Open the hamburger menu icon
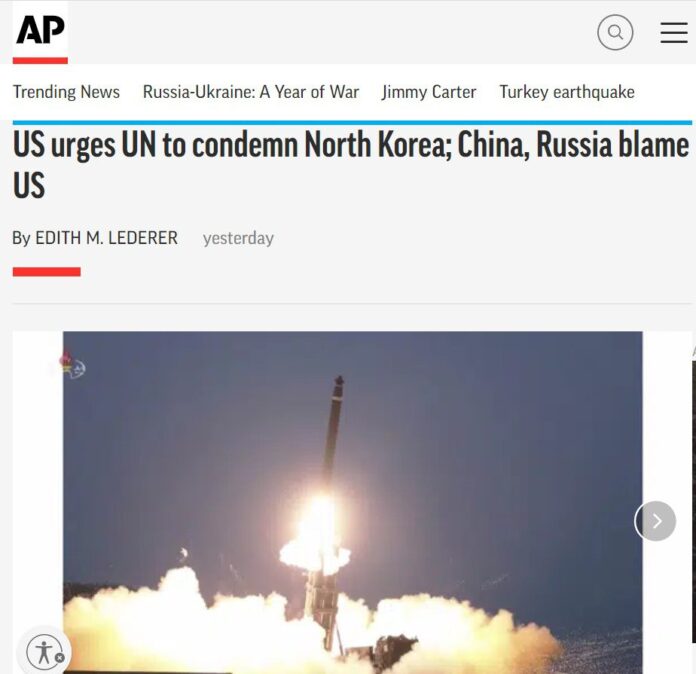Image resolution: width=696 pixels, height=674 pixels. pos(673,32)
